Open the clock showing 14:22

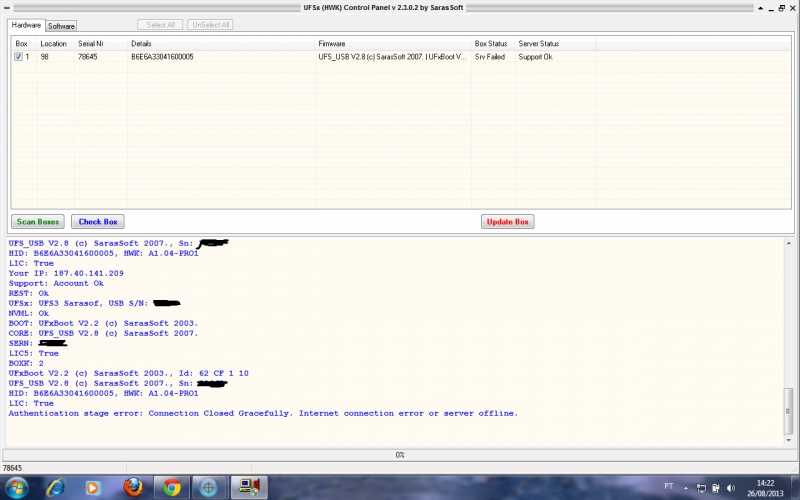pyautogui.click(x=765, y=488)
